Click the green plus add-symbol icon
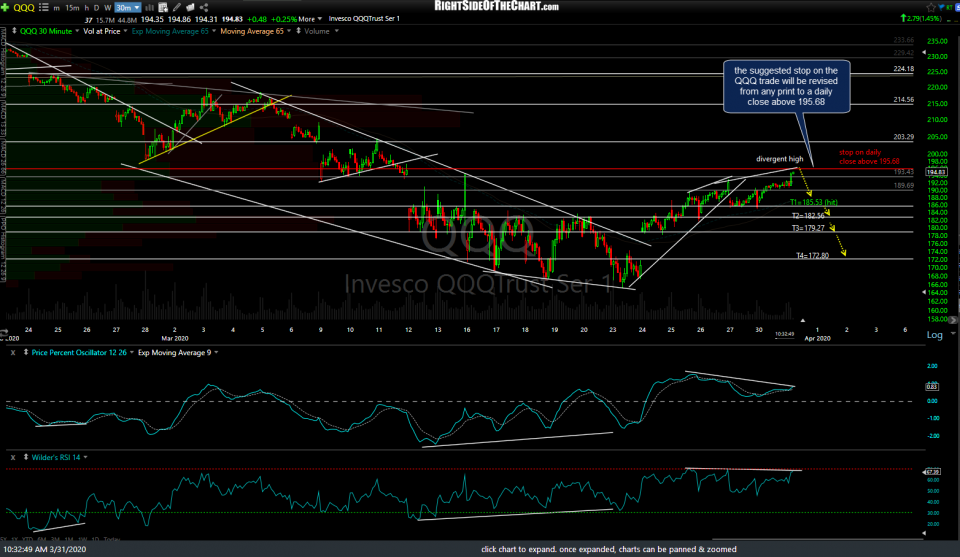 click(5, 7)
